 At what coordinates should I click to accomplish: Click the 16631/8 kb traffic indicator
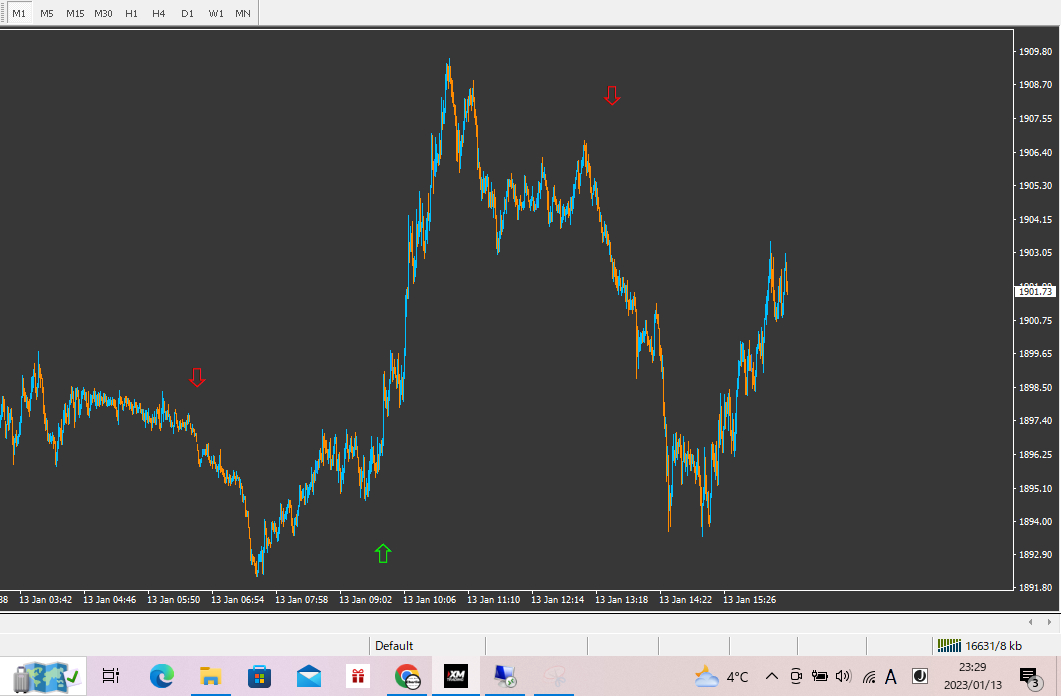pyautogui.click(x=993, y=646)
